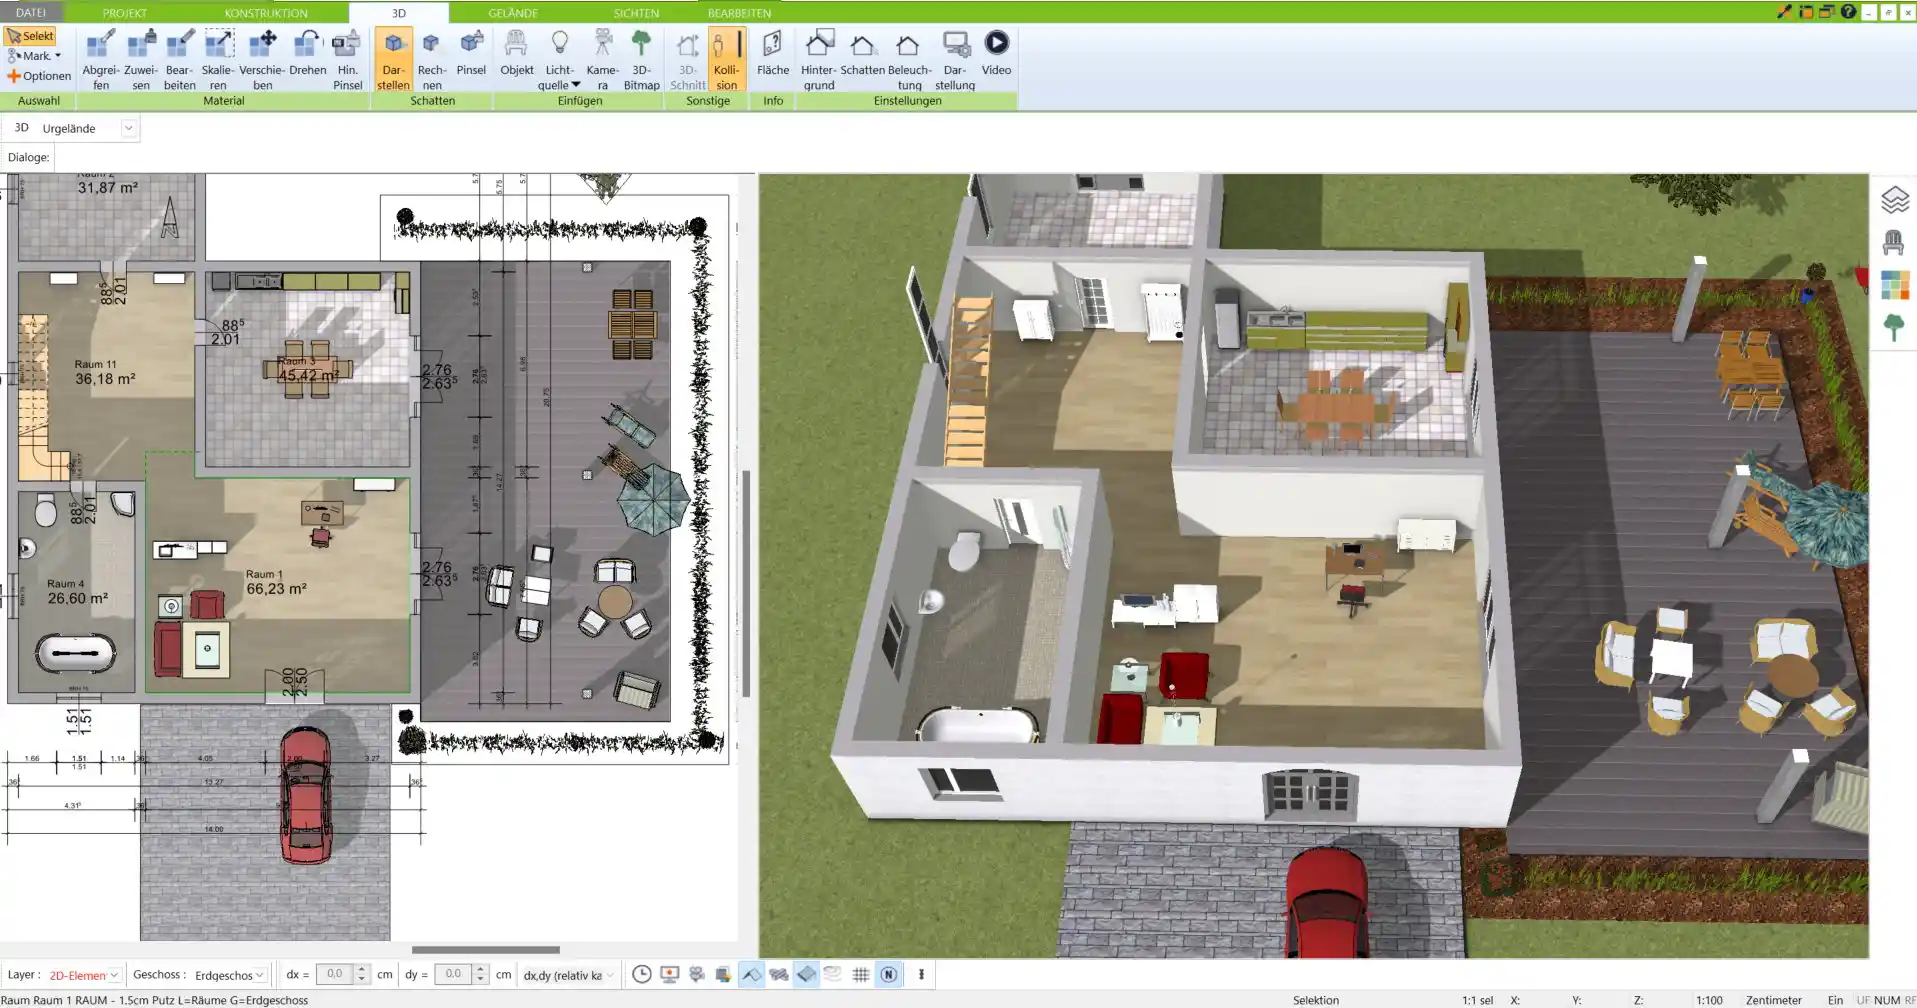Image resolution: width=1917 pixels, height=1008 pixels.
Task: Decrease the dy value stepper
Action: pos(480,980)
